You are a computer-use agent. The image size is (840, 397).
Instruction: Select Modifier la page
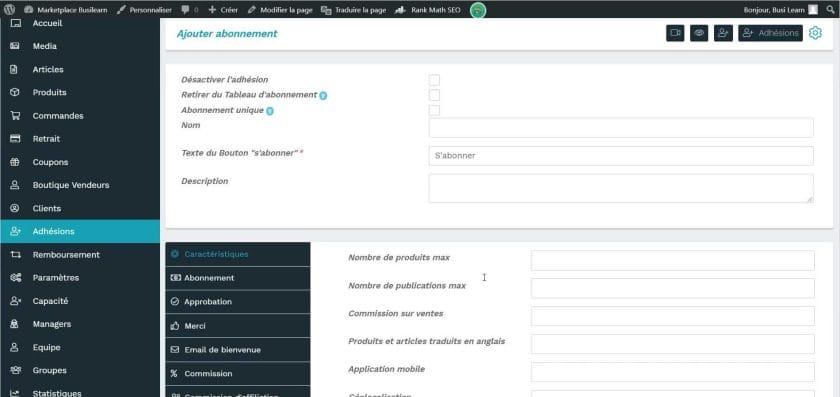click(280, 10)
